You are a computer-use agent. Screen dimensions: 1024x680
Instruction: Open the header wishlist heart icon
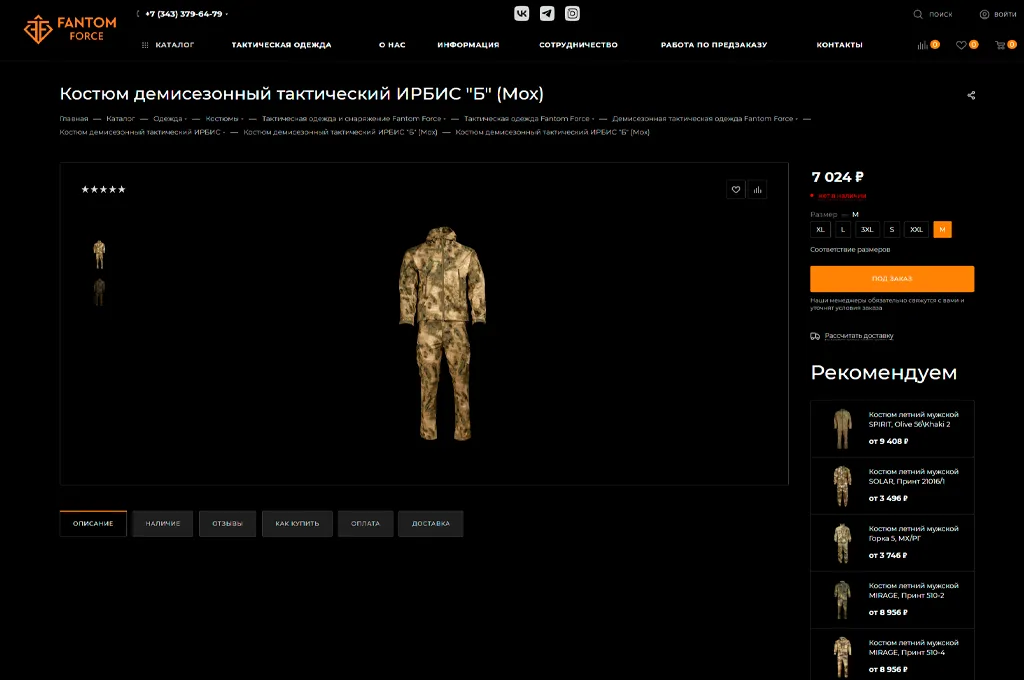[961, 45]
